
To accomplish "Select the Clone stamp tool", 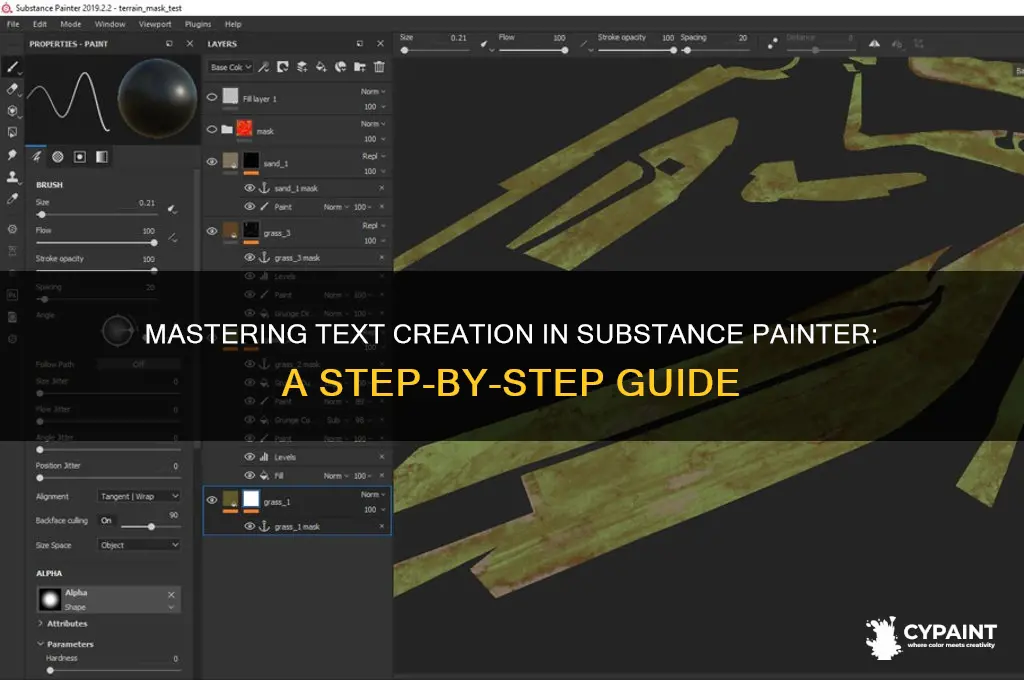I will pos(12,176).
